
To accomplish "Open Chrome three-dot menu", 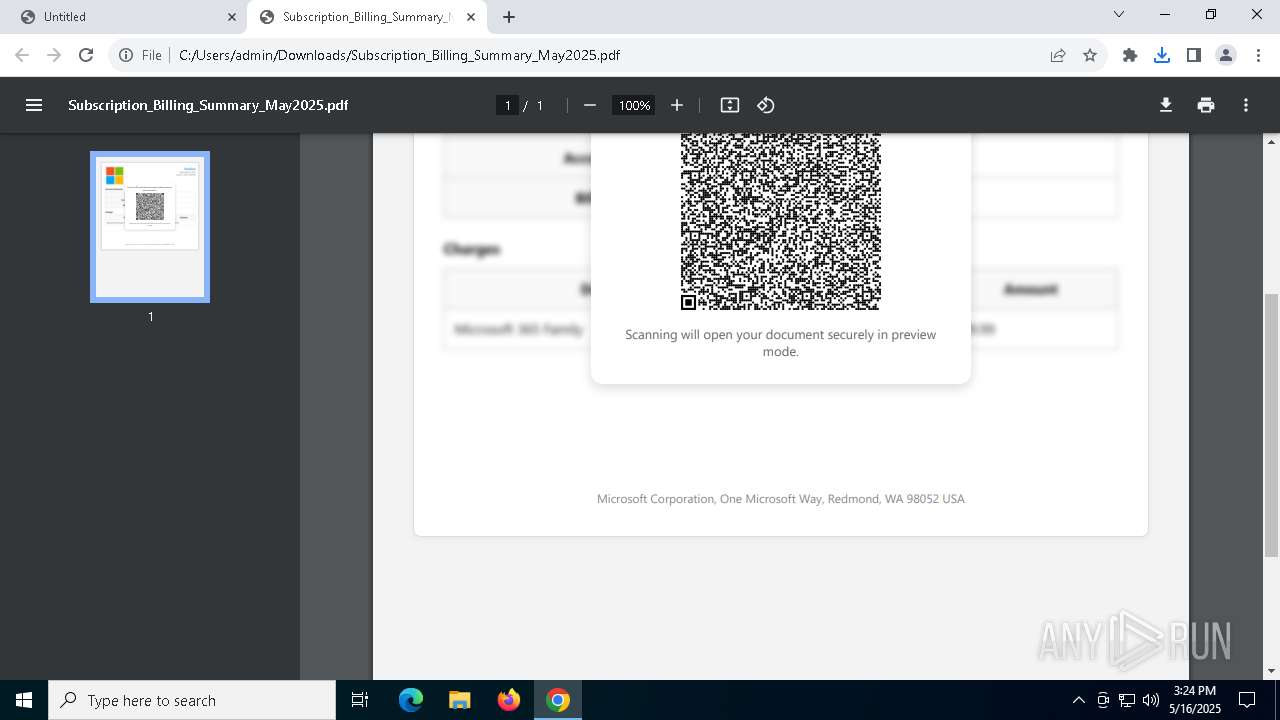I will [x=1258, y=55].
